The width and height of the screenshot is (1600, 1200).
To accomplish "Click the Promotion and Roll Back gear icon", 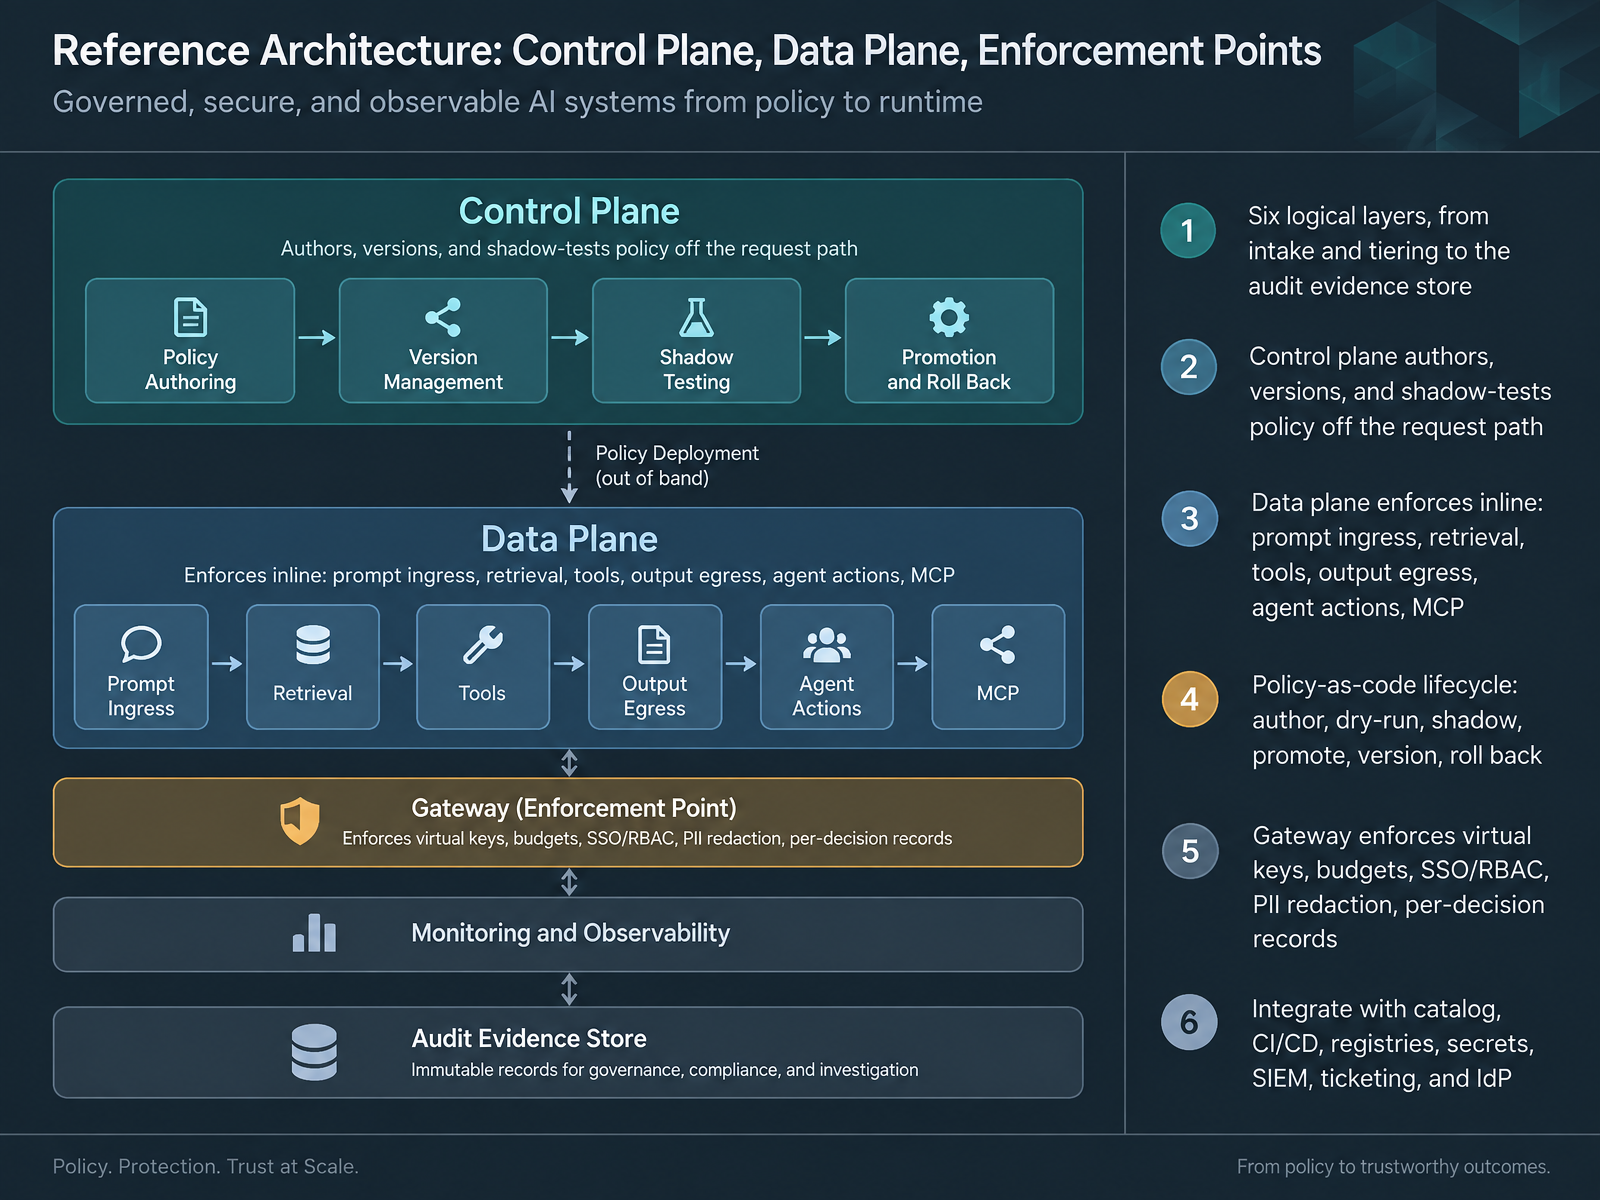I will 949,317.
